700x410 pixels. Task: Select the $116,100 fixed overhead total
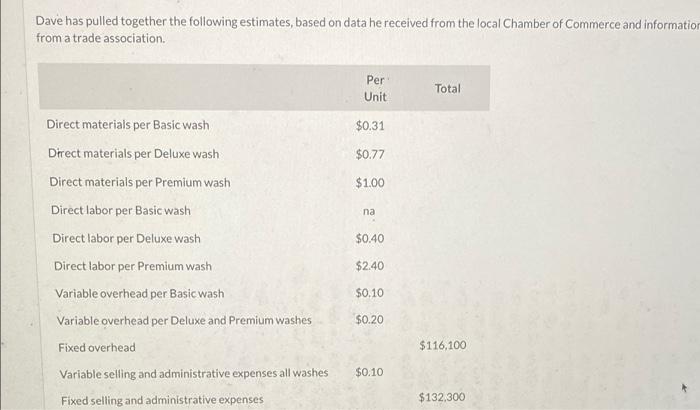point(442,345)
